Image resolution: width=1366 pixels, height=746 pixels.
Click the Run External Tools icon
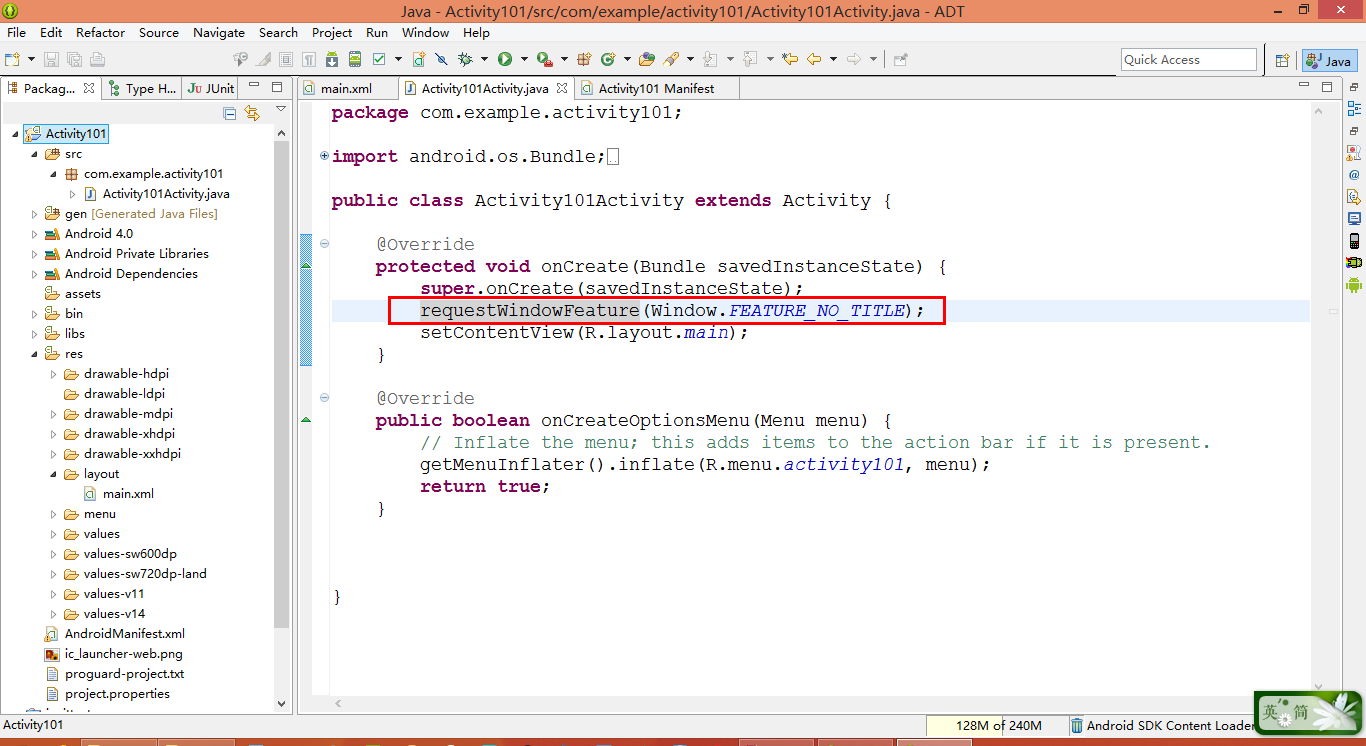(544, 59)
